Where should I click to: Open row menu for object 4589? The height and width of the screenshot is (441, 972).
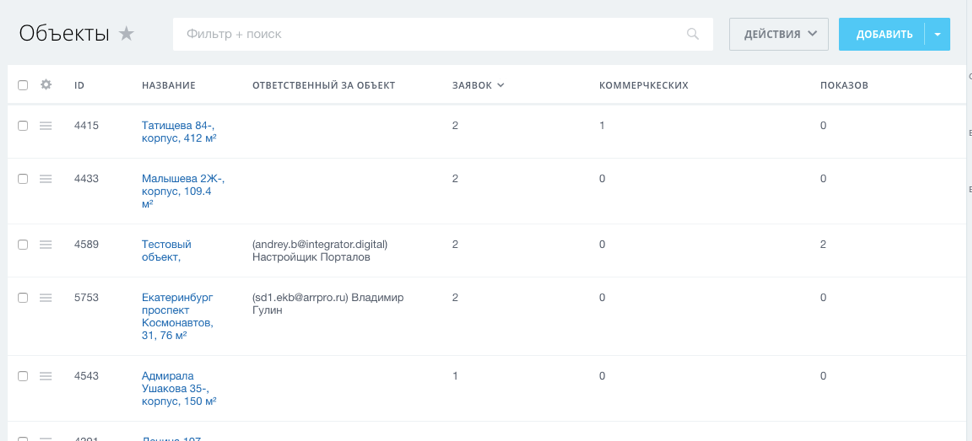46,244
